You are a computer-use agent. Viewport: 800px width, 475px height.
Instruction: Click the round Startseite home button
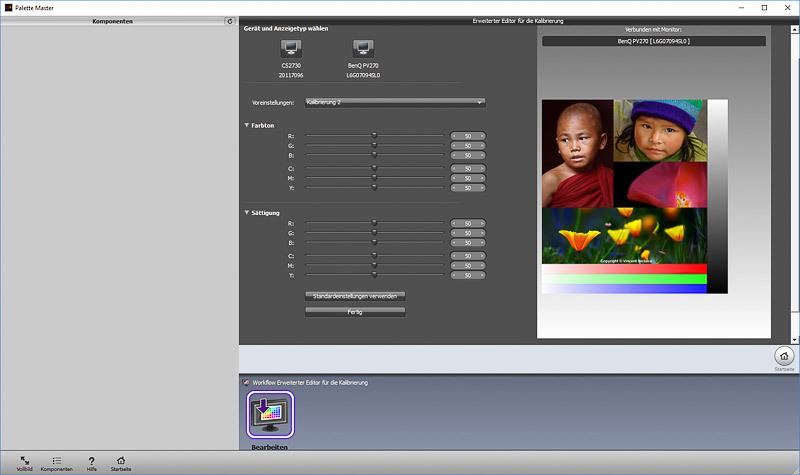click(784, 355)
